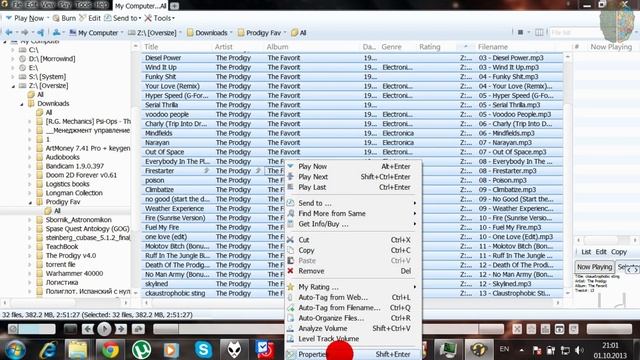Click the EN language indicator in tray
The image size is (640, 360).
pos(504,349)
